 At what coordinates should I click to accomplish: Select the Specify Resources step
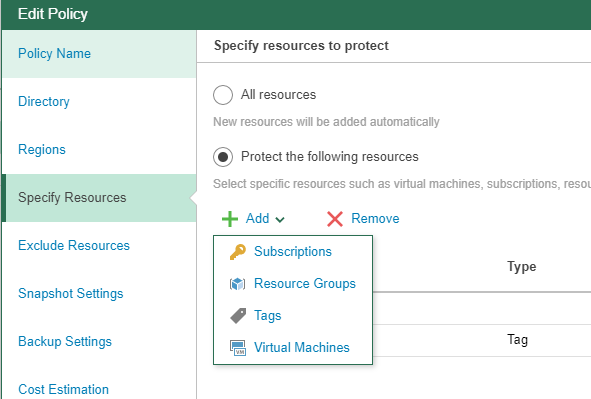pos(99,197)
